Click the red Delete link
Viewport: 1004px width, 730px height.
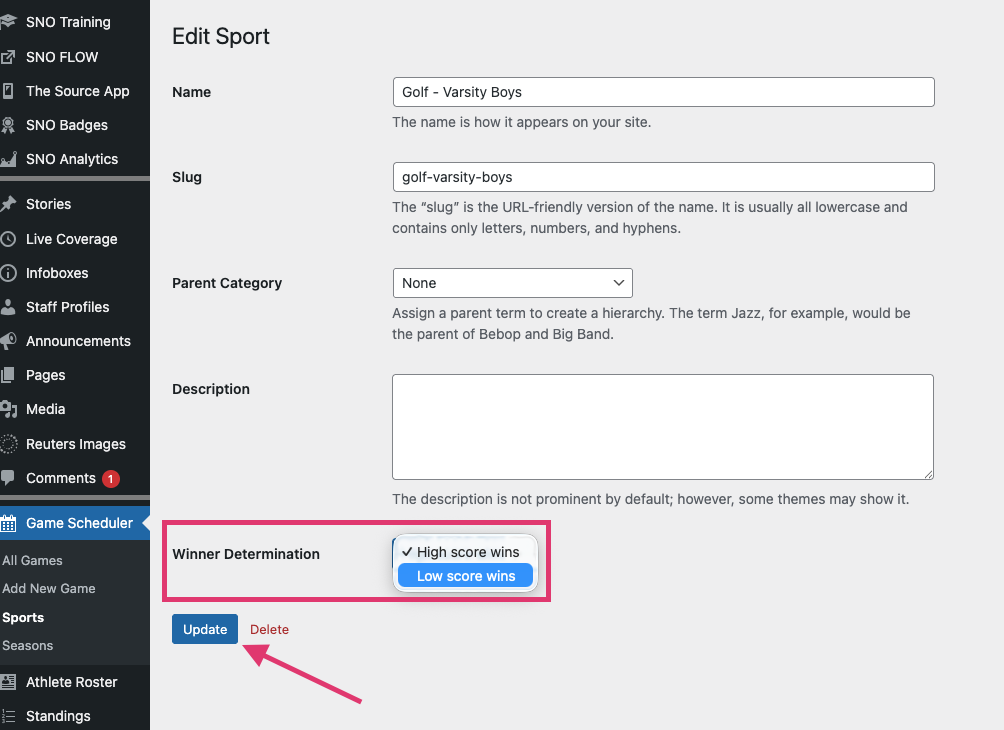tap(270, 629)
